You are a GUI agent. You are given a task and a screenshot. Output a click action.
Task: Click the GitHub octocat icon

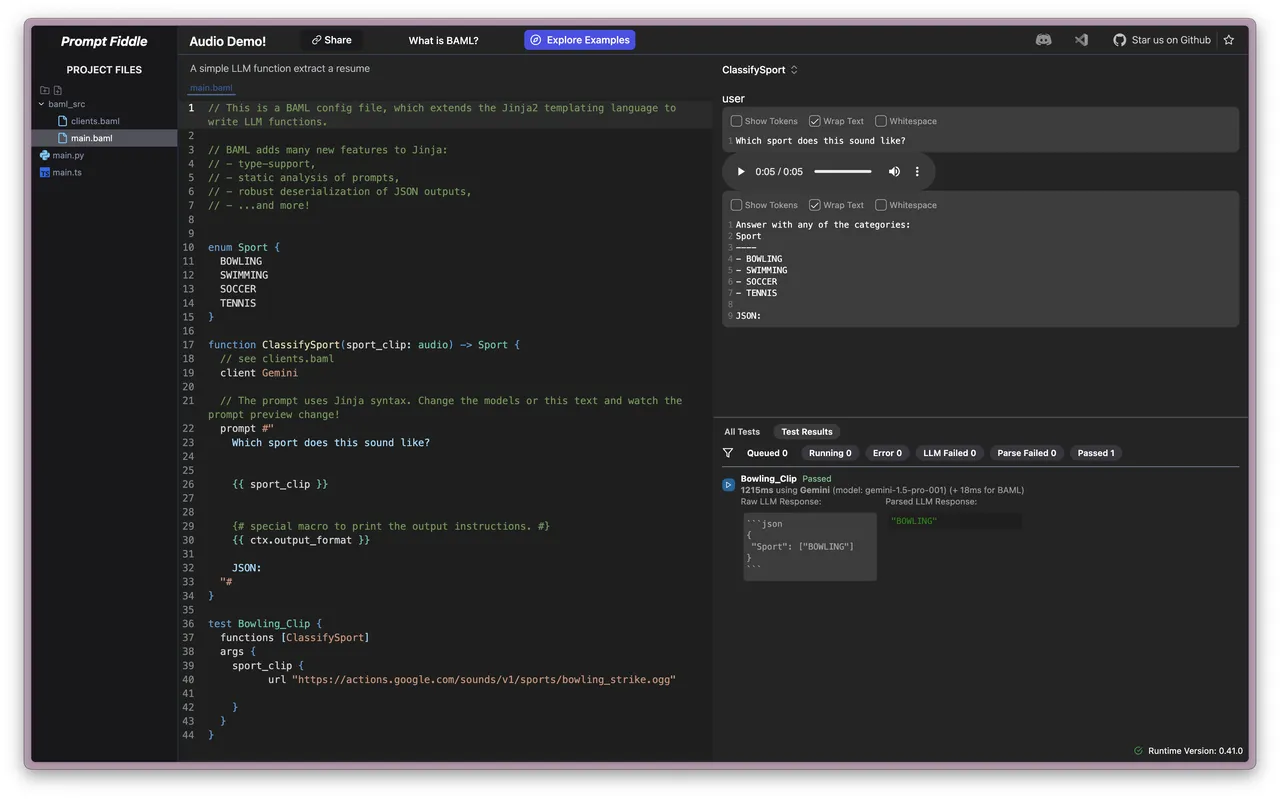[1120, 40]
